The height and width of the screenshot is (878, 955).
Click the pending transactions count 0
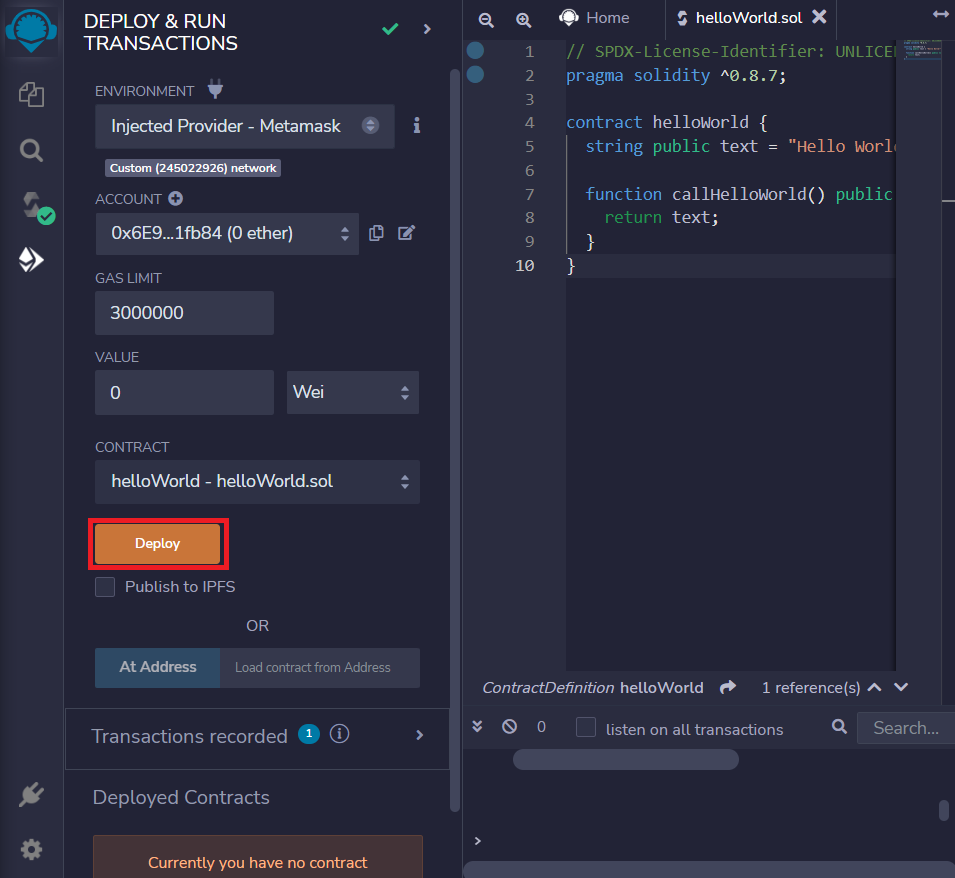click(541, 726)
